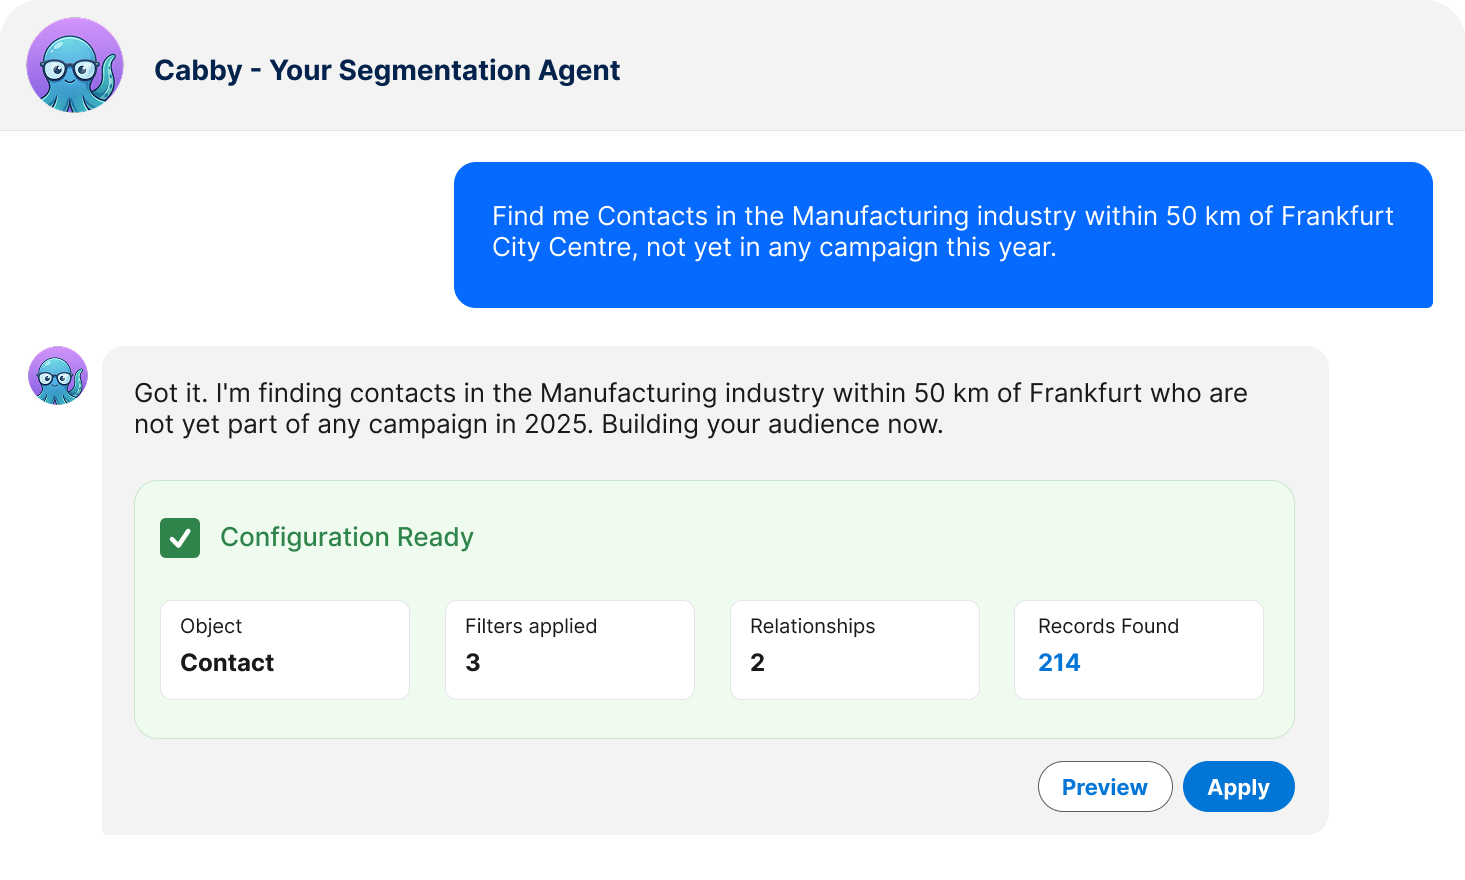
Task: Click the "Object" label text
Action: pyautogui.click(x=211, y=626)
